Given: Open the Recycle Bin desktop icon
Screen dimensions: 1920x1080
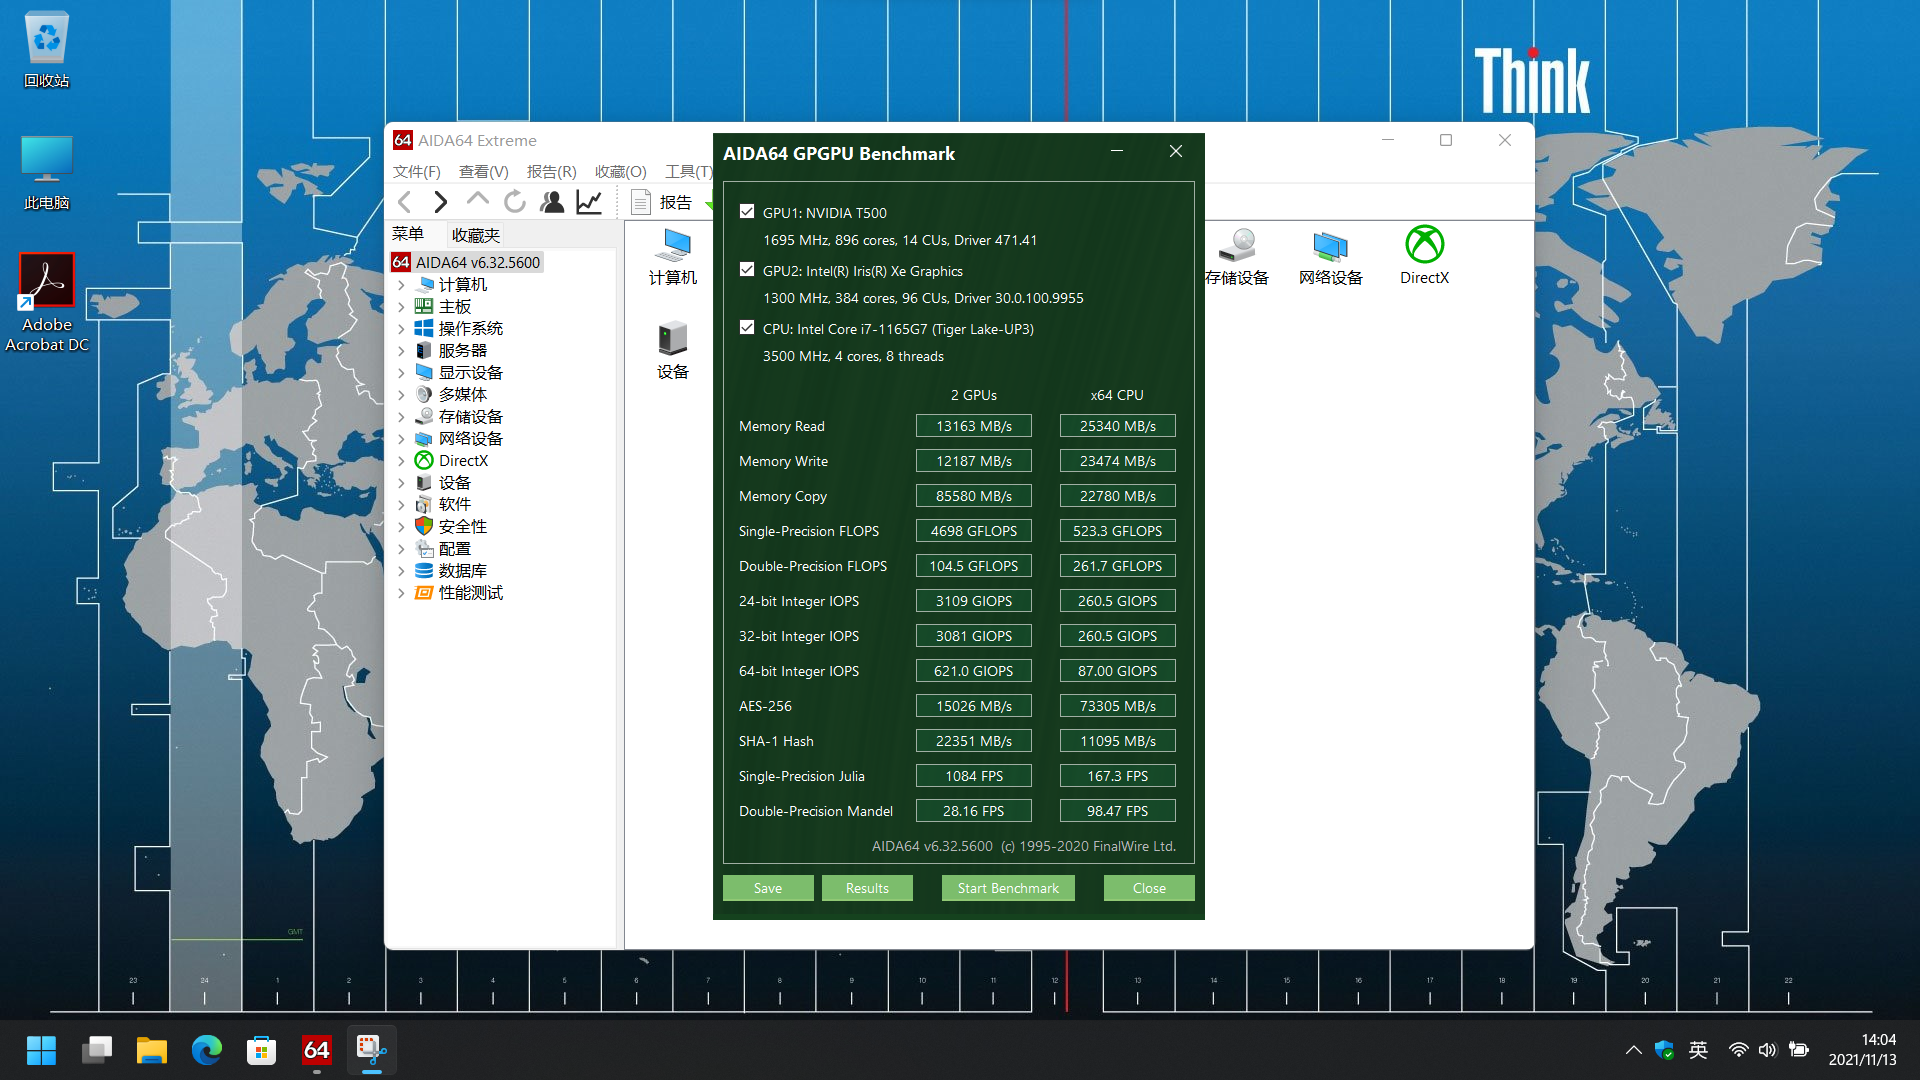Looking at the screenshot, I should coord(47,49).
